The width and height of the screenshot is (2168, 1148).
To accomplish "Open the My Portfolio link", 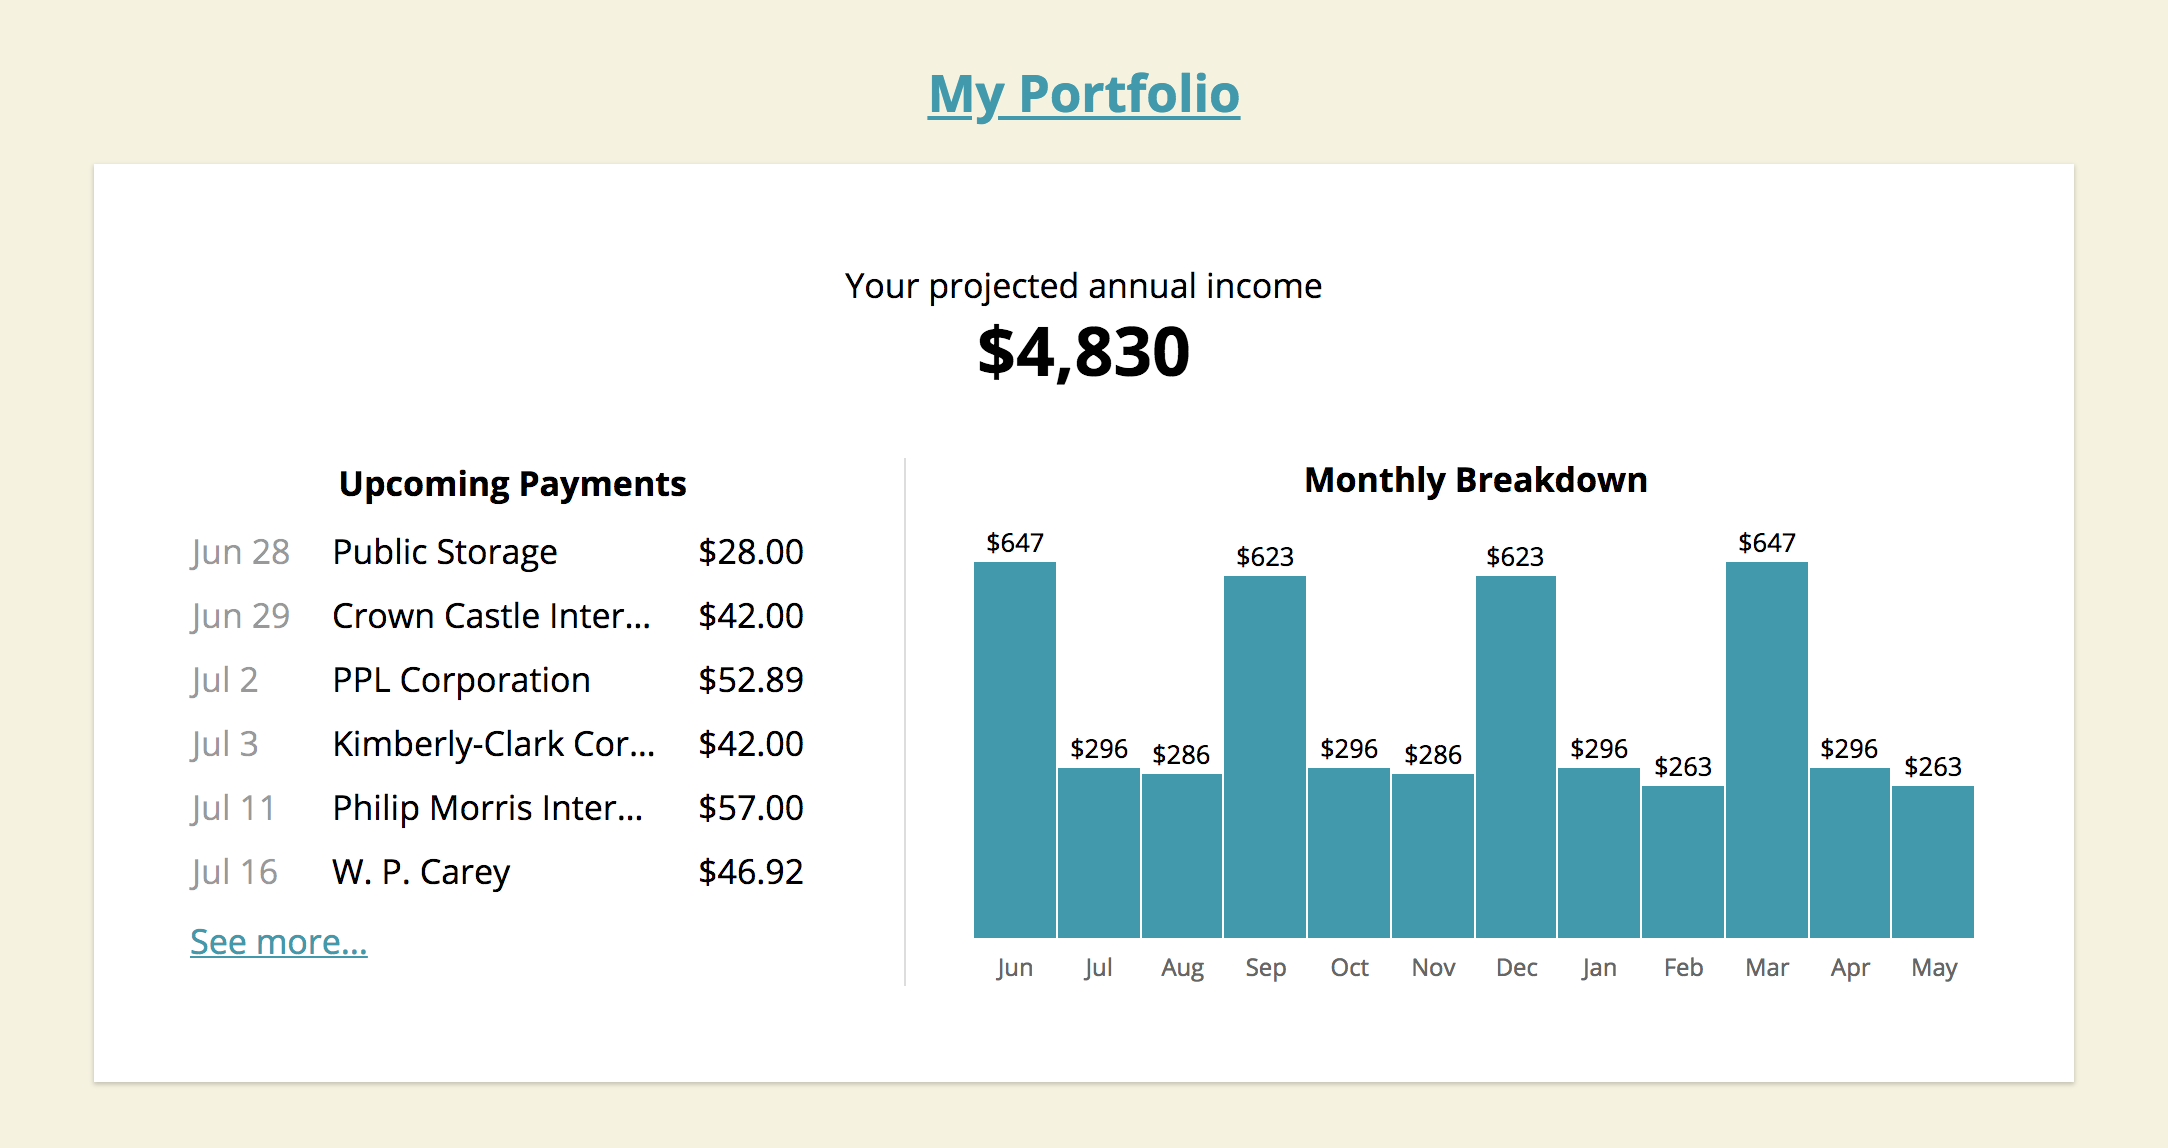I will [x=1084, y=94].
